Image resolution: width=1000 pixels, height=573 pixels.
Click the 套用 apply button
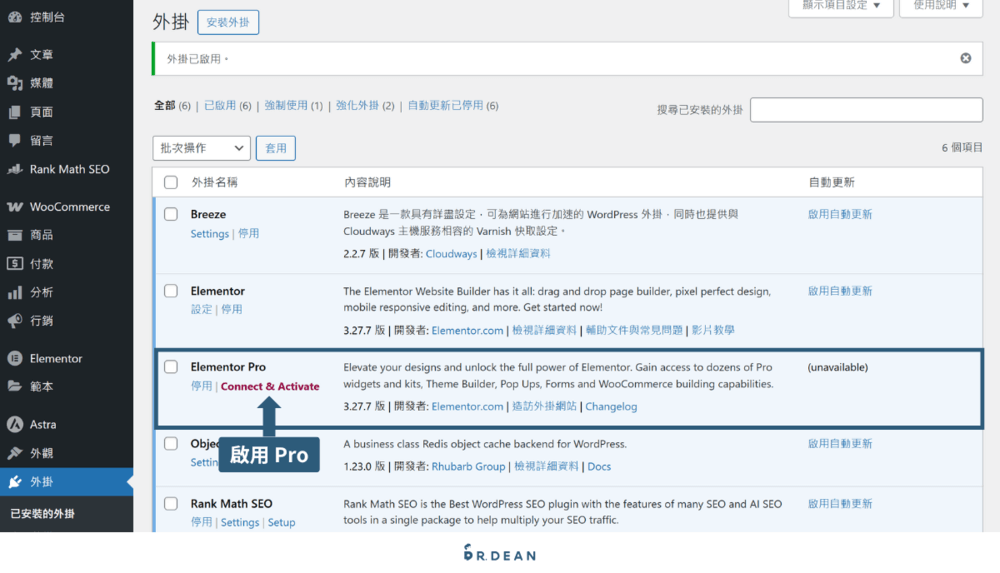276,148
